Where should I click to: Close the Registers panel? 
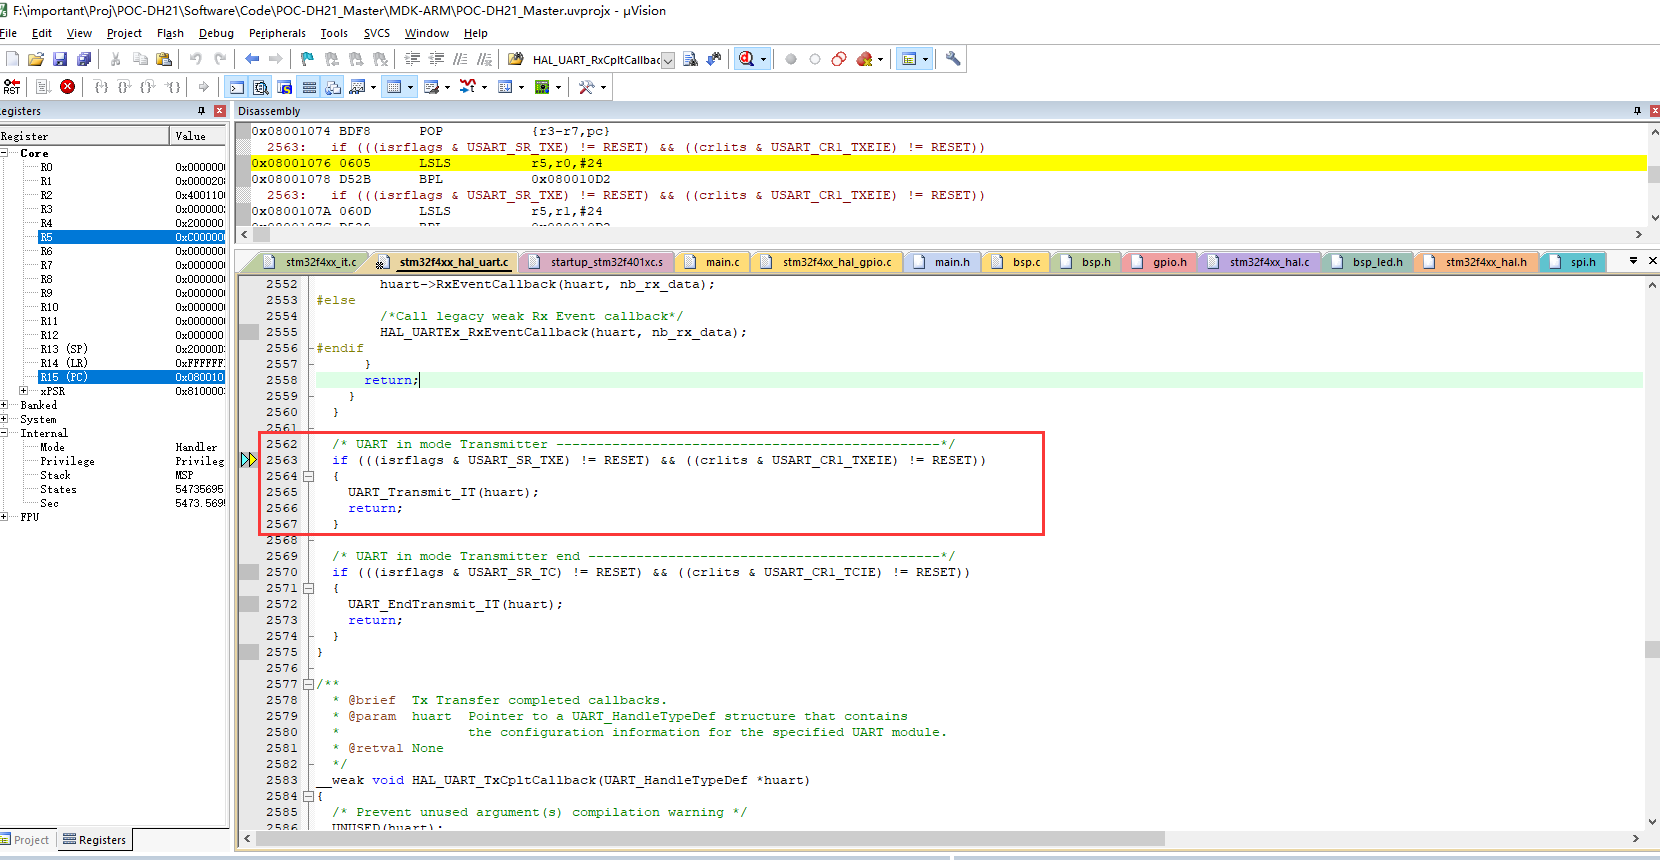(x=220, y=111)
